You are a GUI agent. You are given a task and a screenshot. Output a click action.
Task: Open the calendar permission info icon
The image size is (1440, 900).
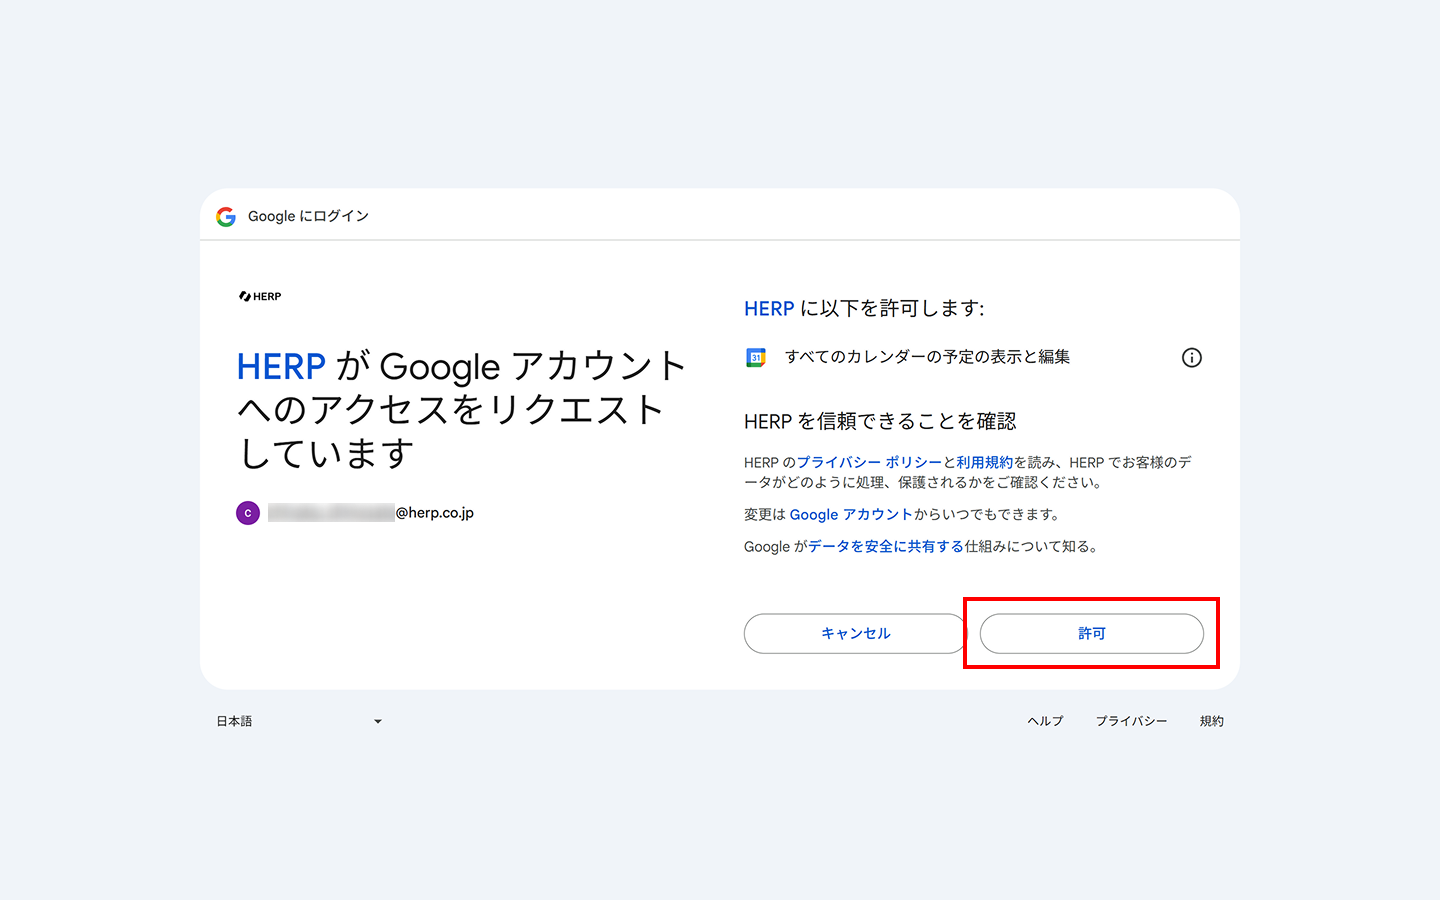1191,357
